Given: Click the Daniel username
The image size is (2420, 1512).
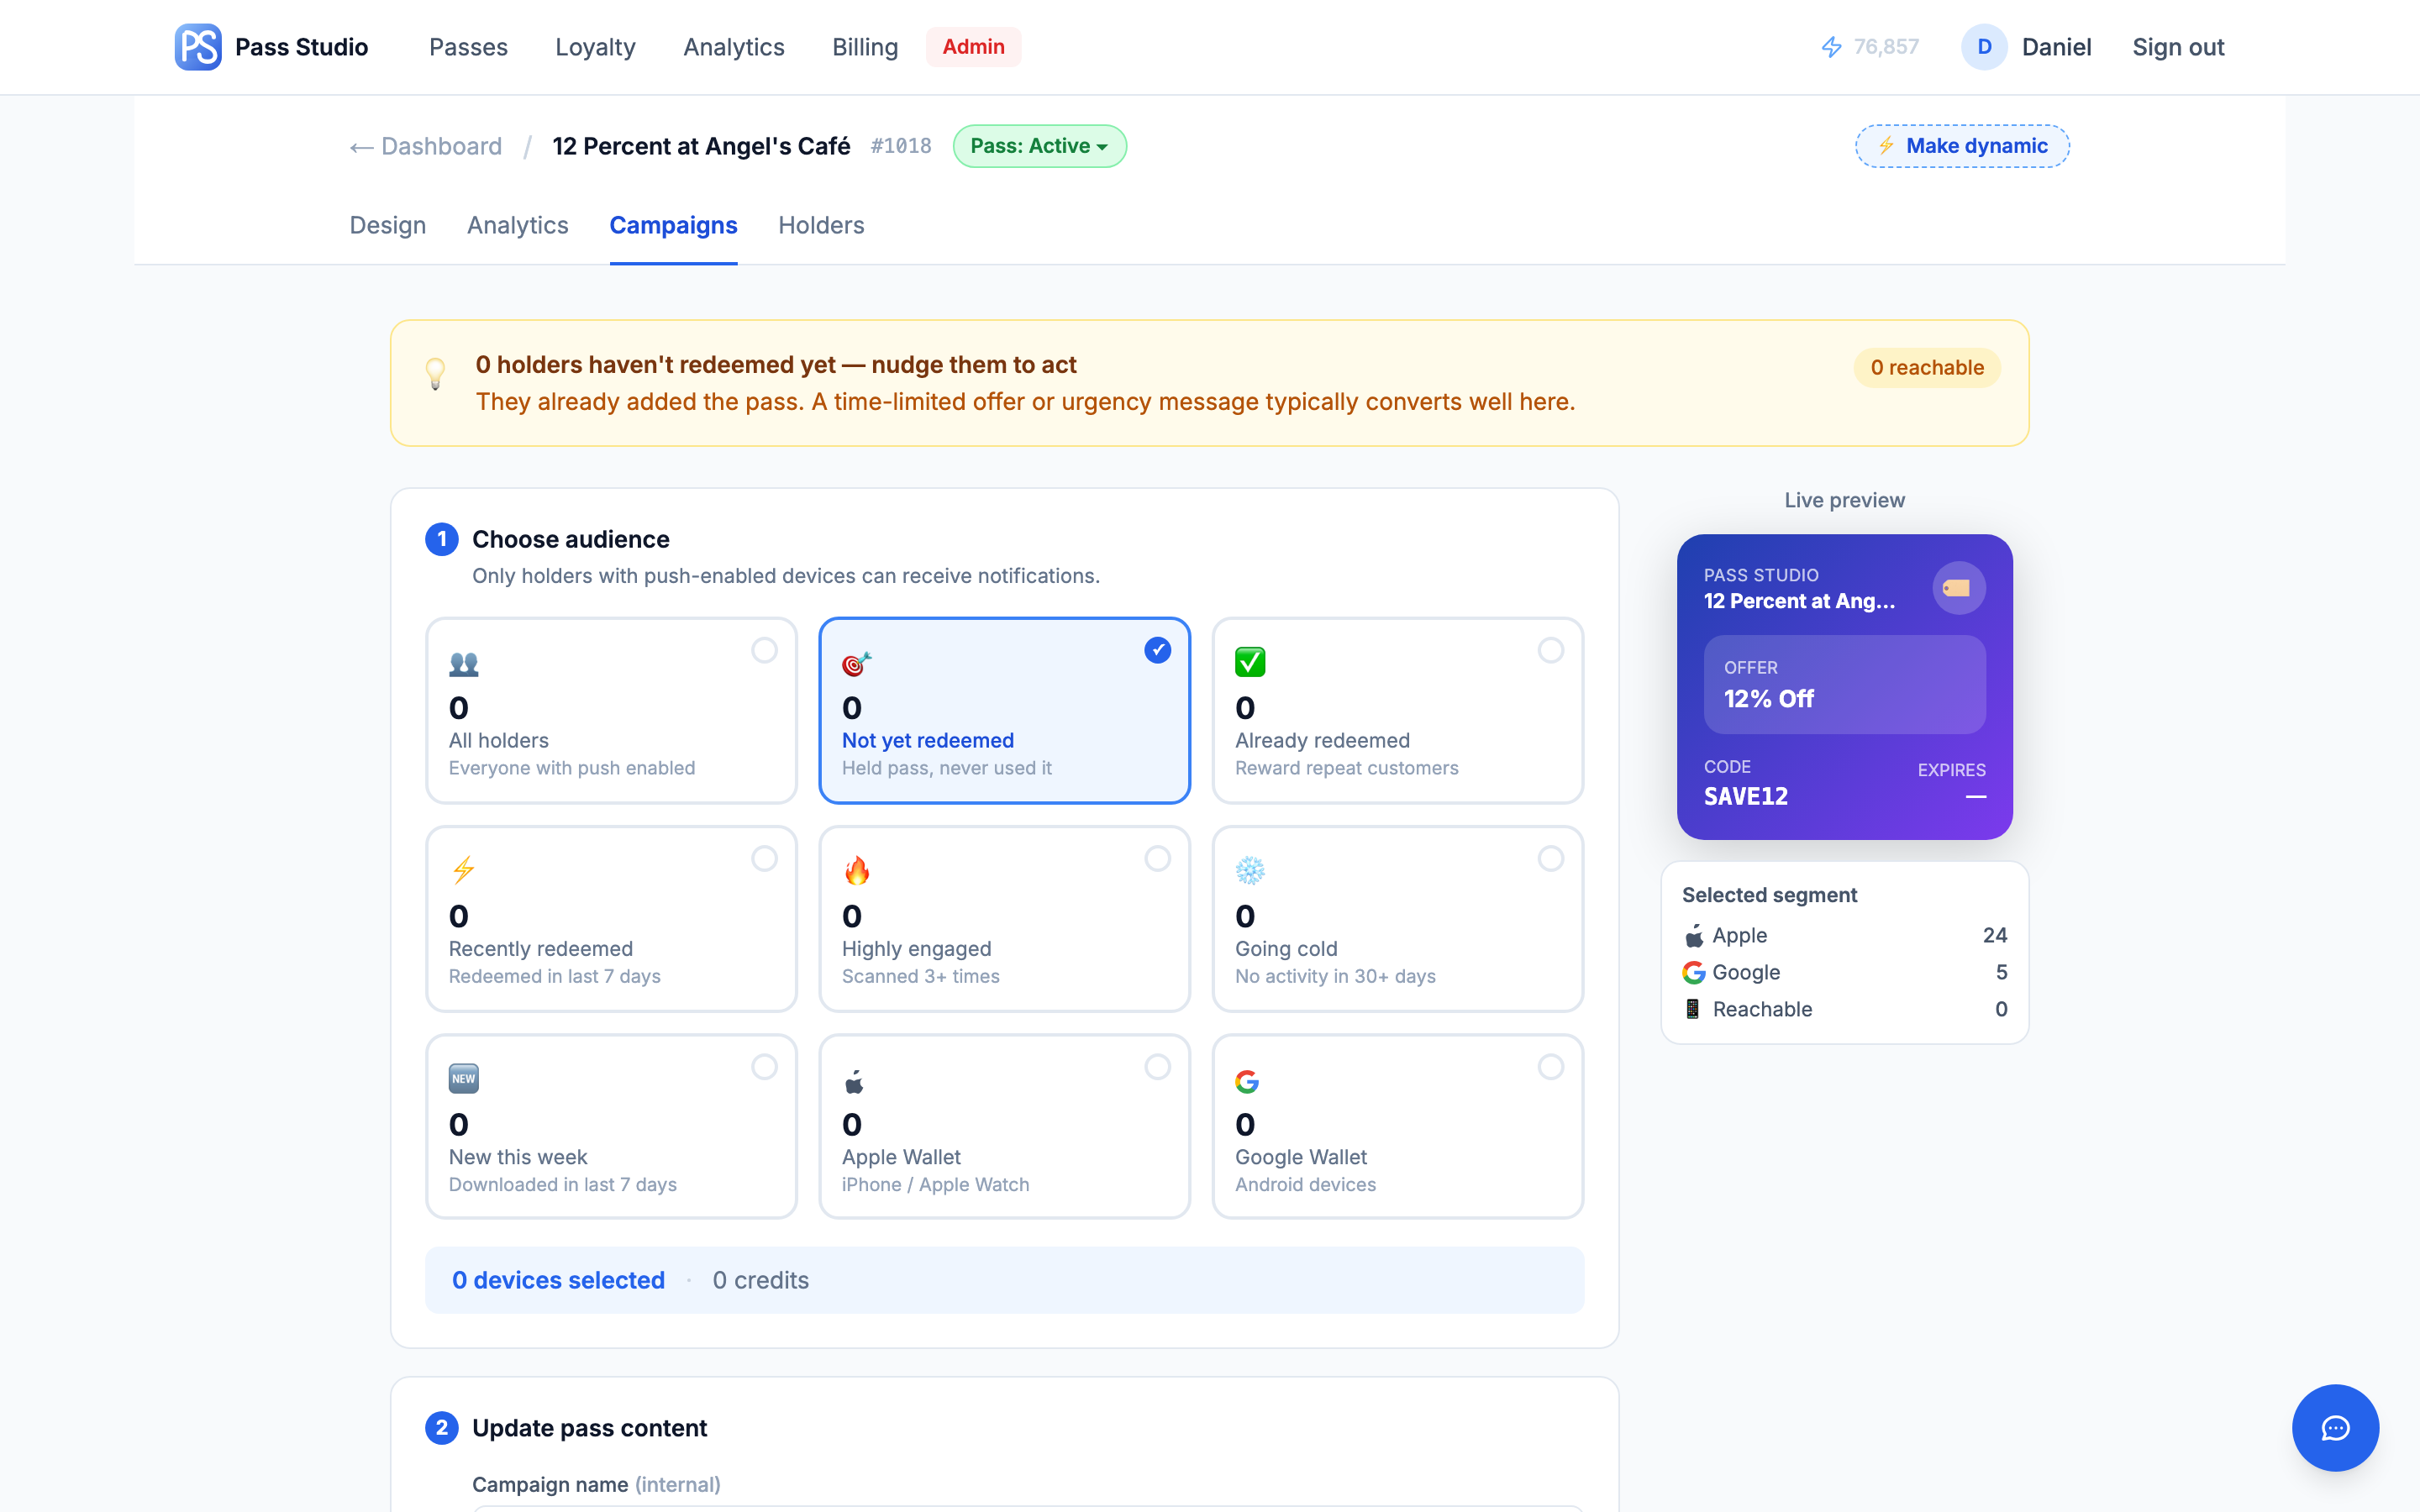Looking at the screenshot, I should click(x=2056, y=47).
